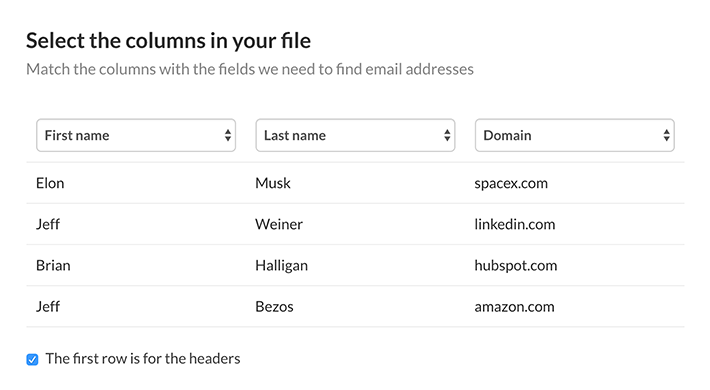Screen dimensions: 710x390
Task: Click the spacex.com domain cell
Action: coord(511,183)
